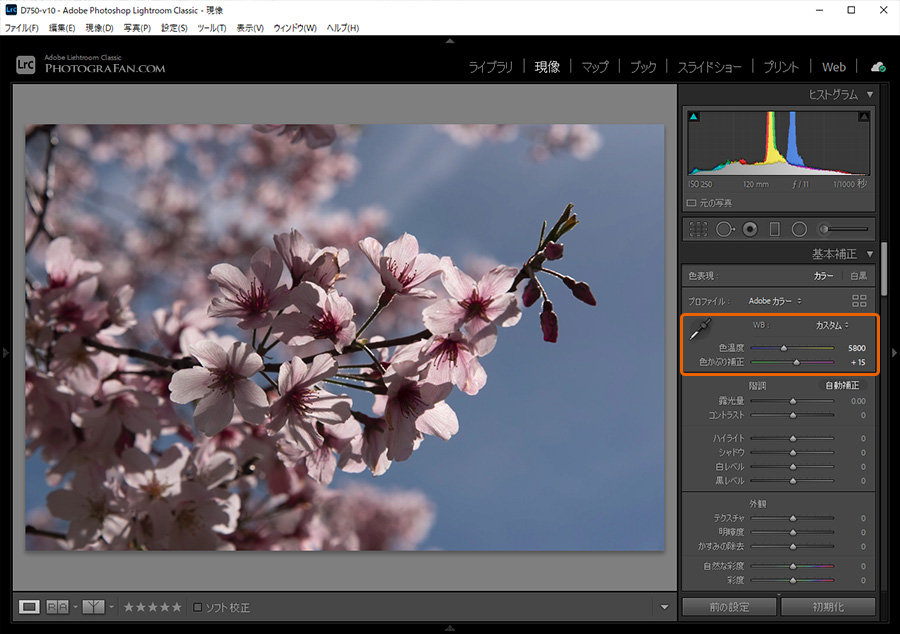Viewport: 900px width, 634px height.
Task: Switch to Loupe view icon
Action: coord(29,606)
